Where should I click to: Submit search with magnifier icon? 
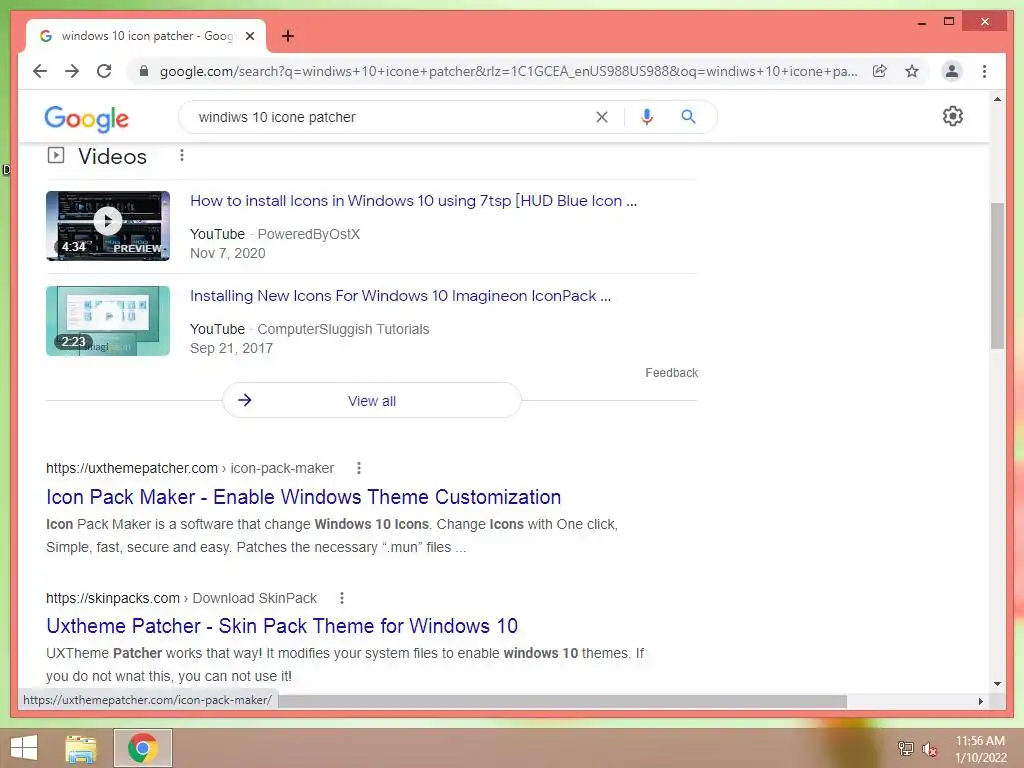click(x=688, y=117)
